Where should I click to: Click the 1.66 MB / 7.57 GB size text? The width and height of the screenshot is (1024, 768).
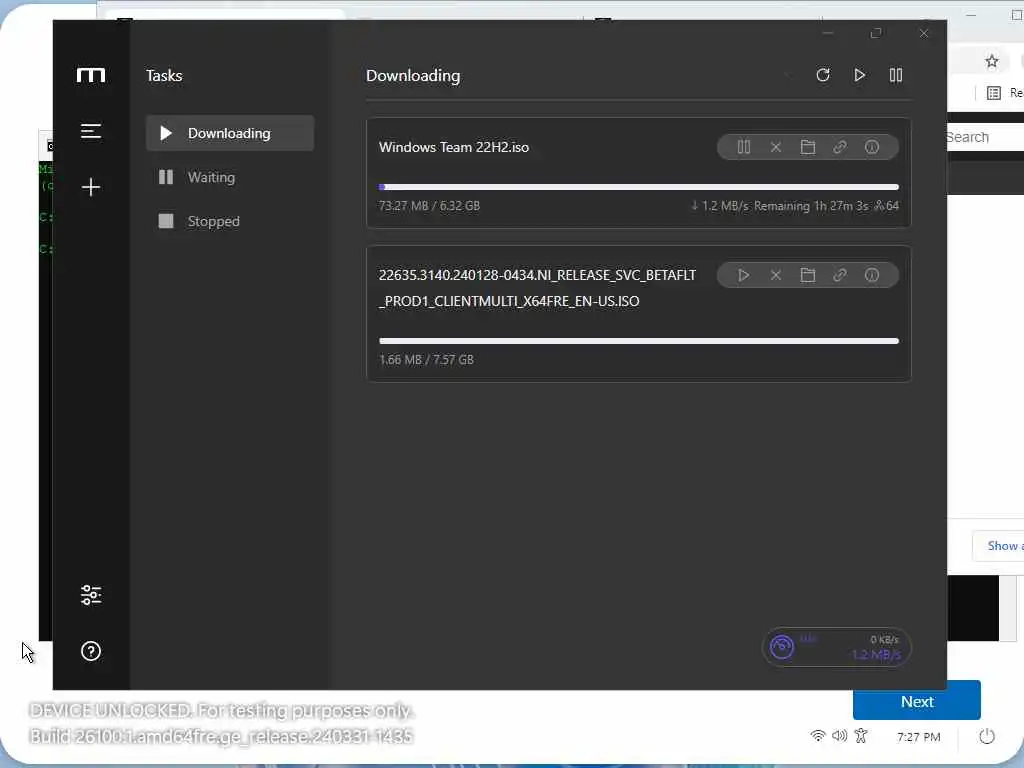click(x=426, y=360)
